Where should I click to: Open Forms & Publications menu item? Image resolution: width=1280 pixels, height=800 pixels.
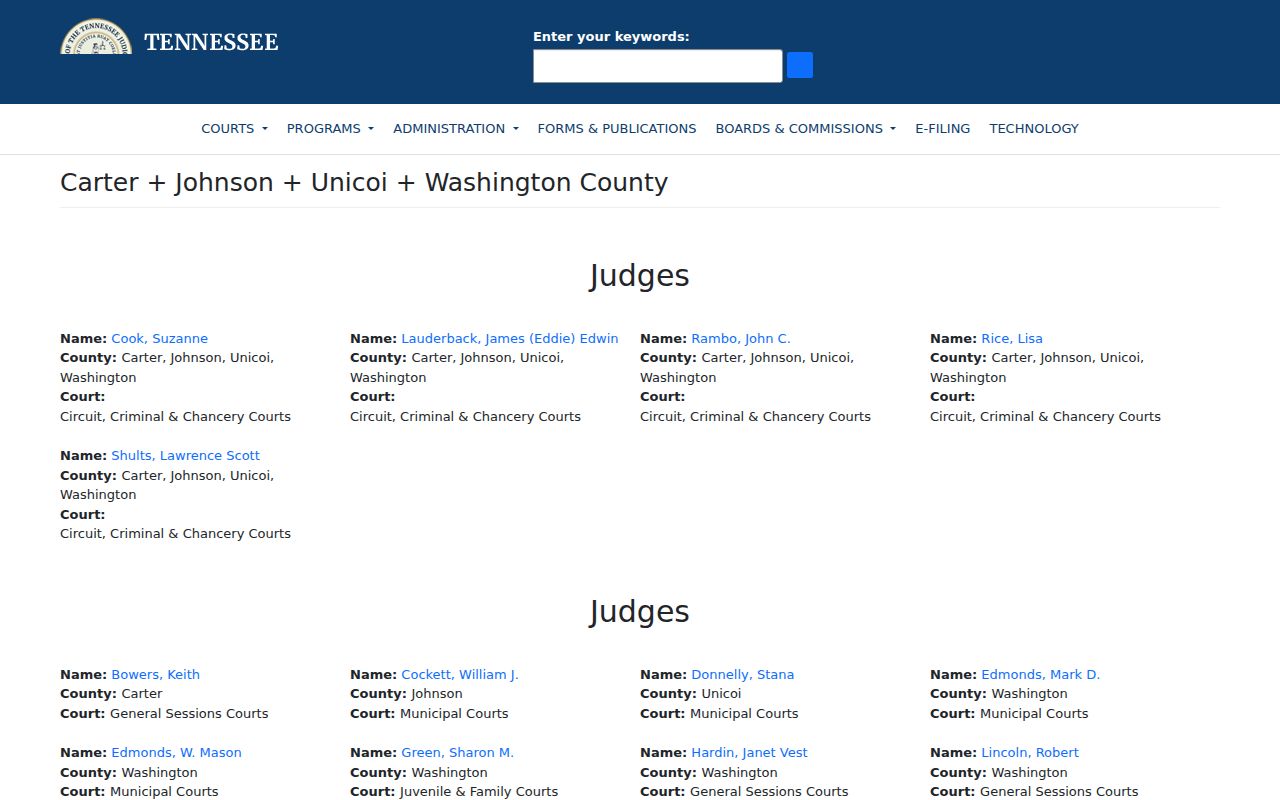coord(617,128)
